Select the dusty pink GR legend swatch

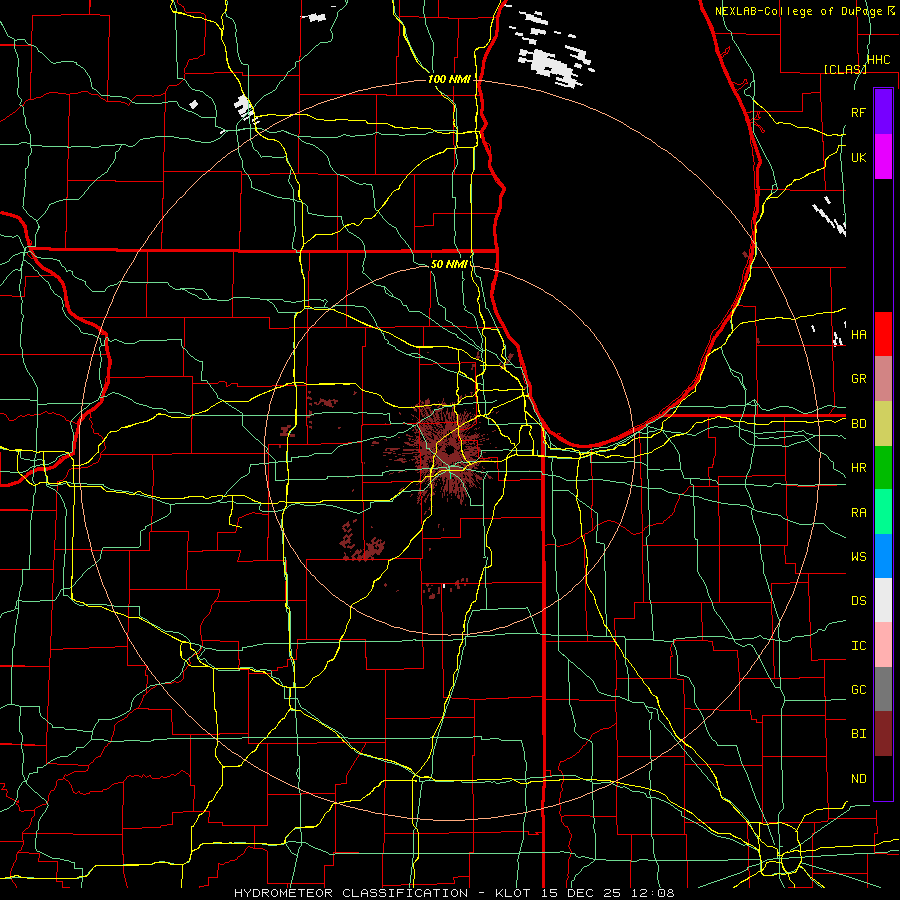click(x=883, y=379)
